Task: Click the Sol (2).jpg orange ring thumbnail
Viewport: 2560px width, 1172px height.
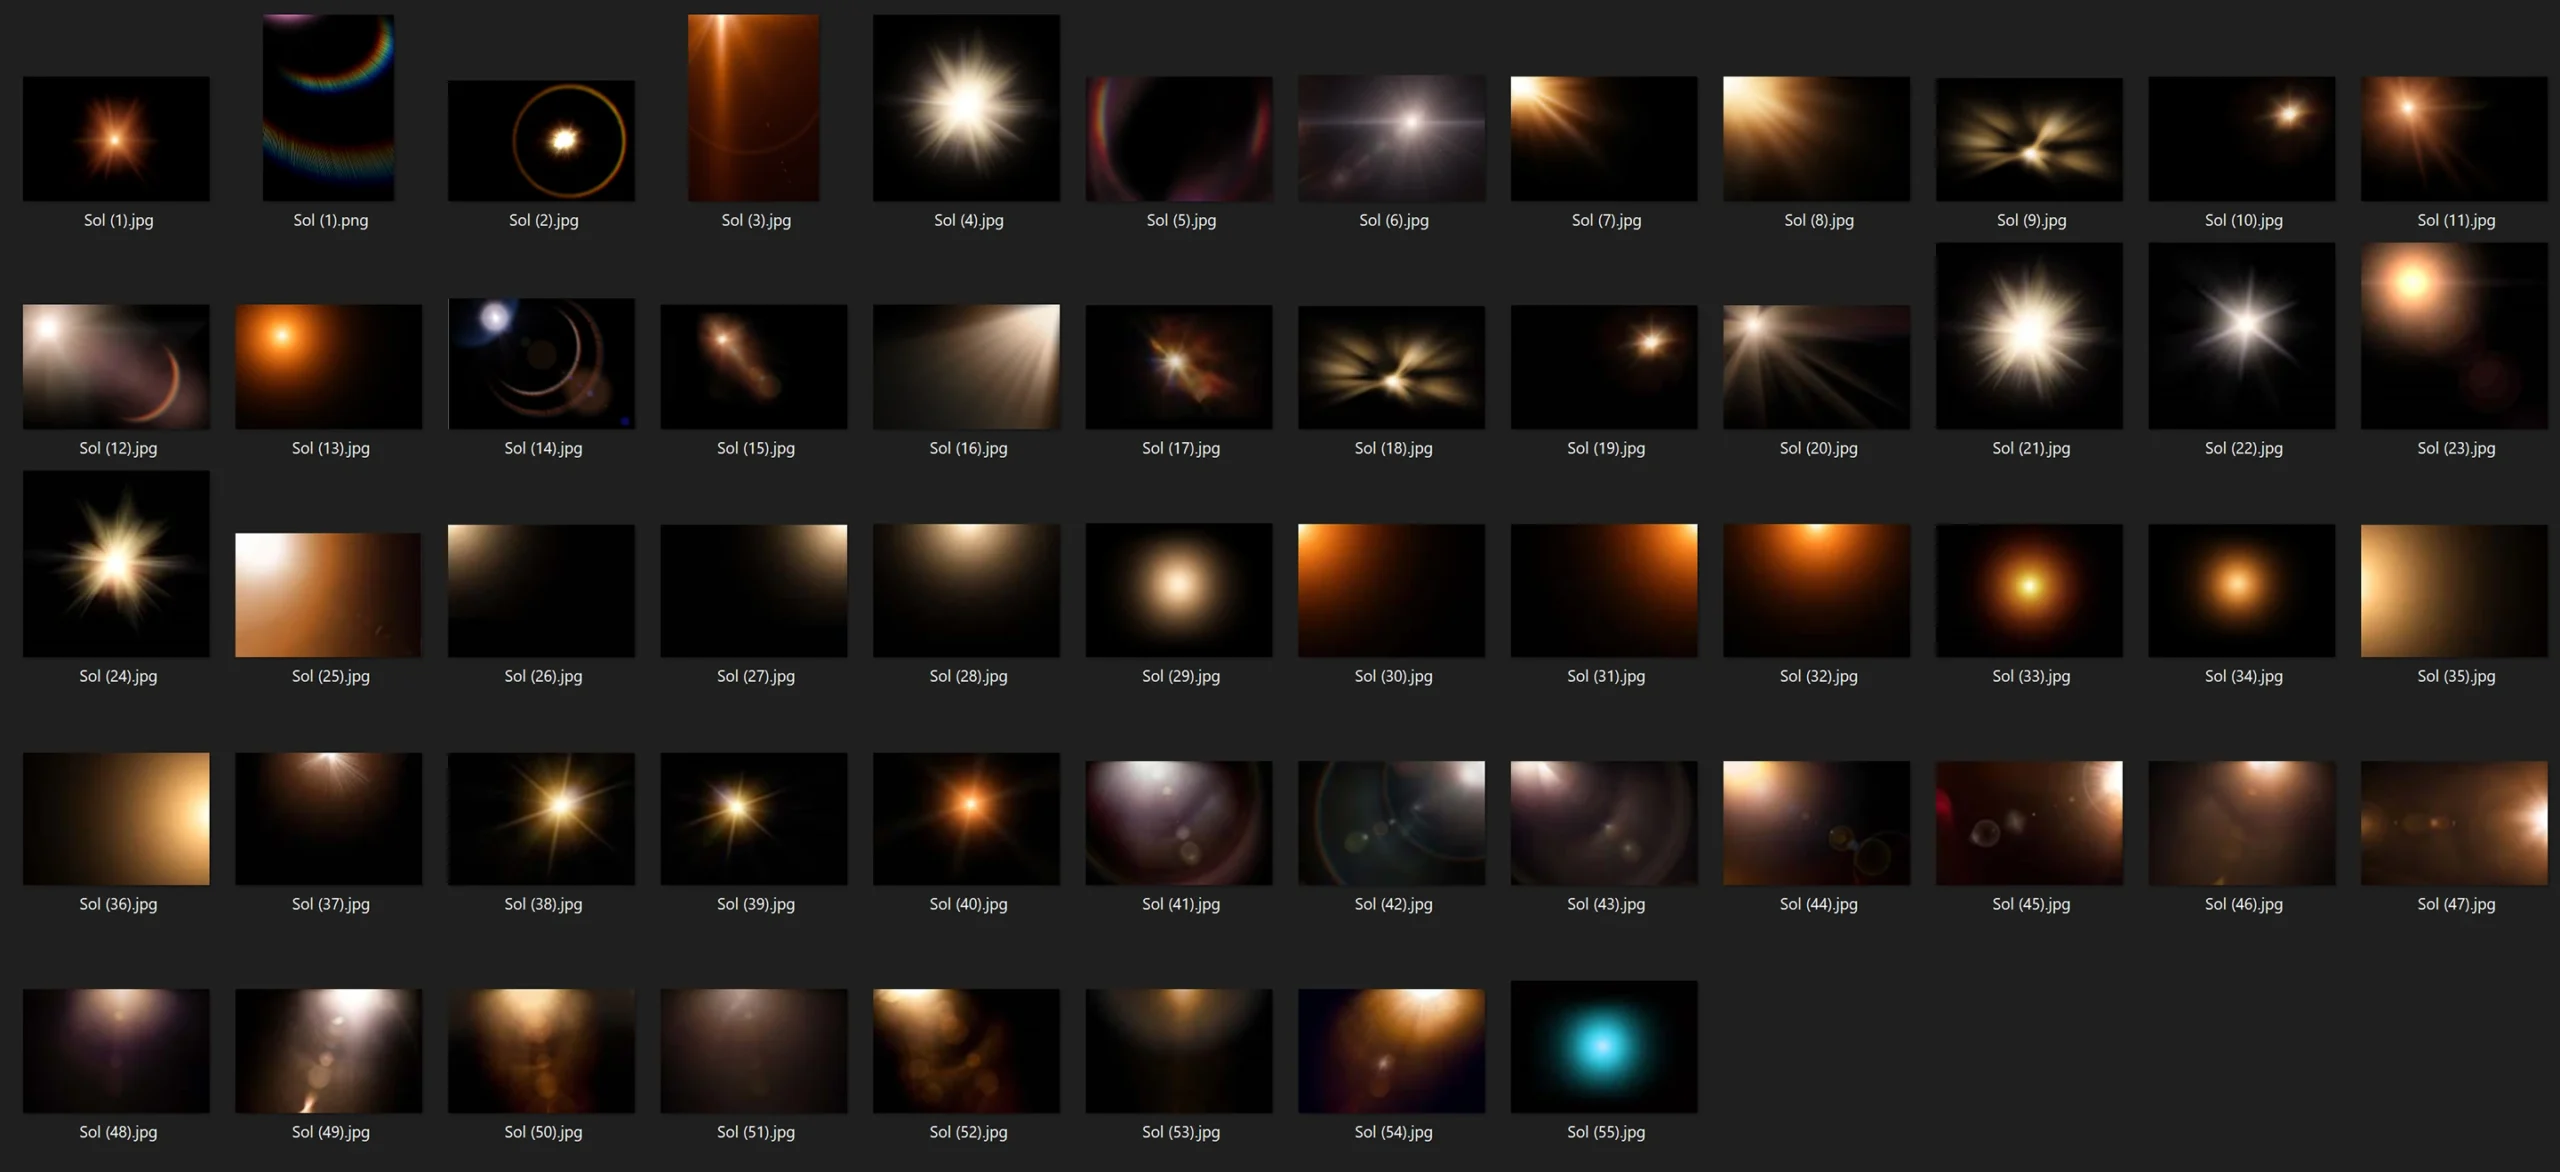Action: coord(541,140)
